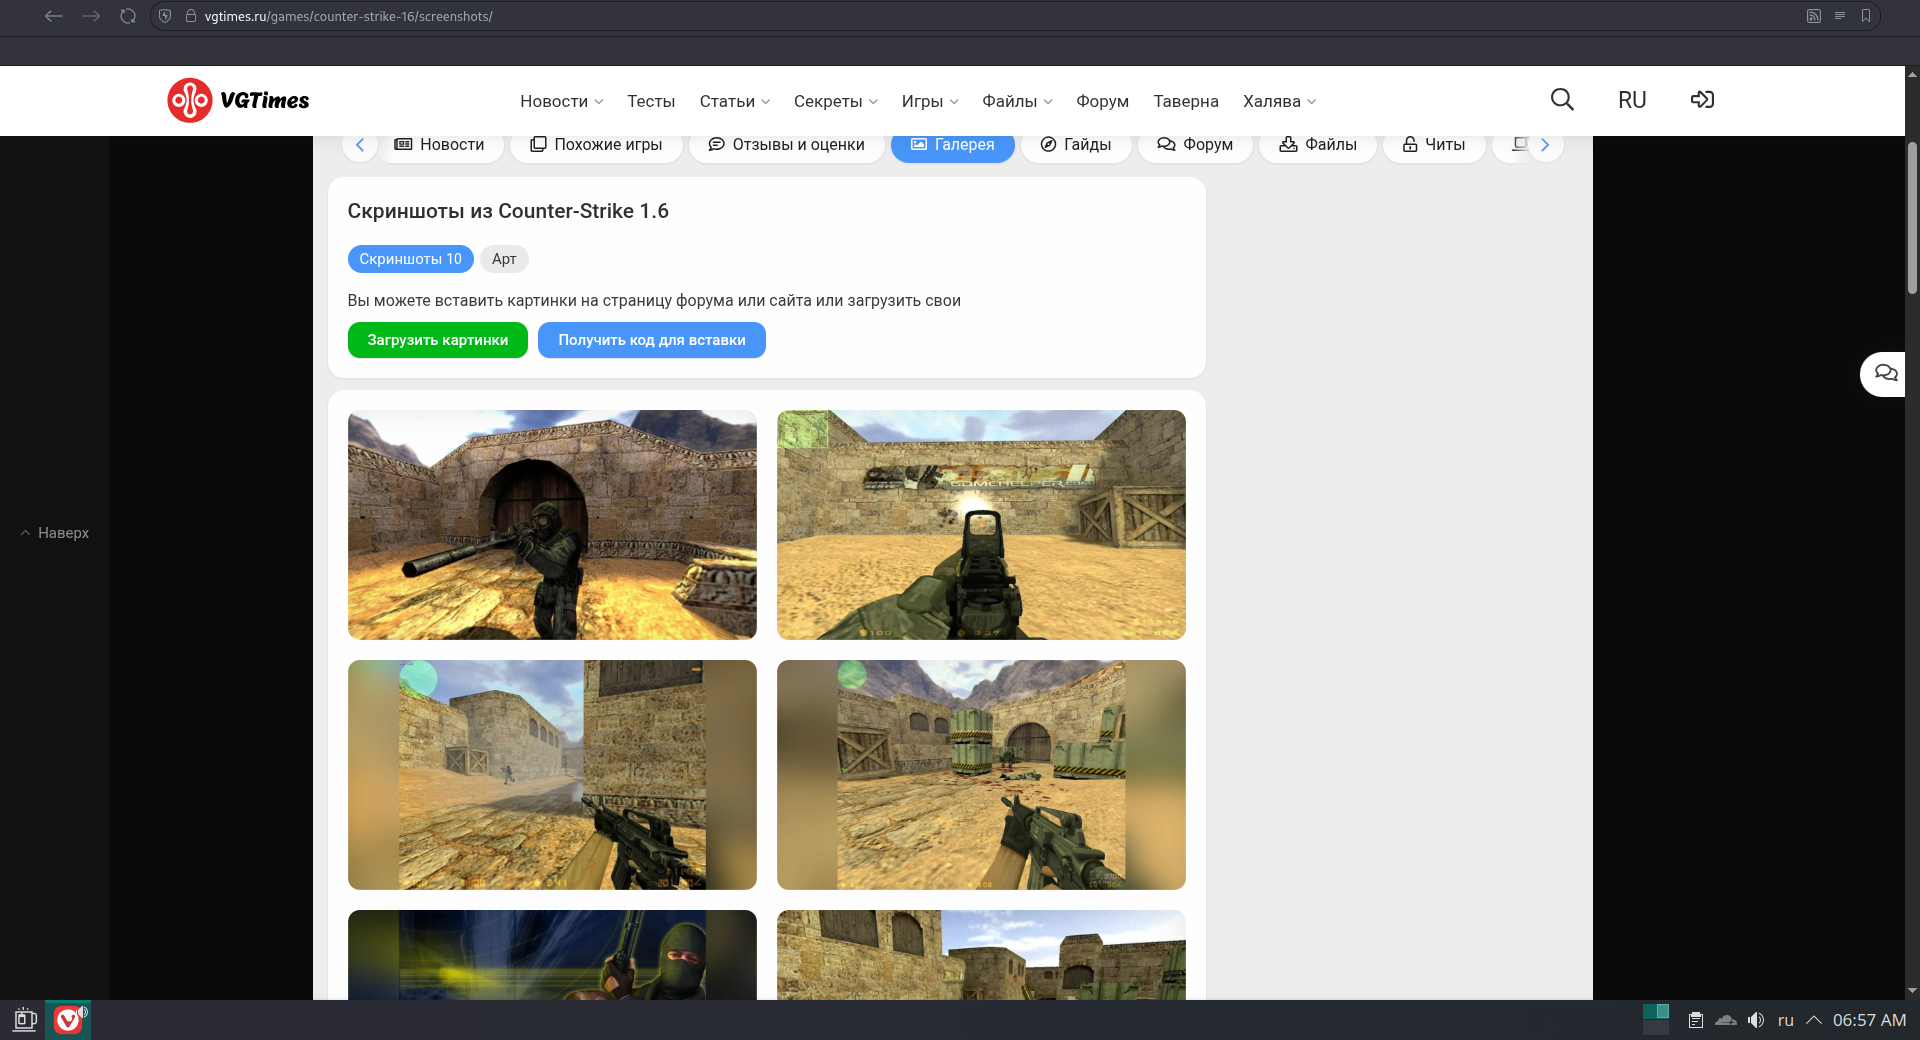The width and height of the screenshot is (1920, 1040).
Task: Switch to the Читы tab
Action: pos(1434,145)
